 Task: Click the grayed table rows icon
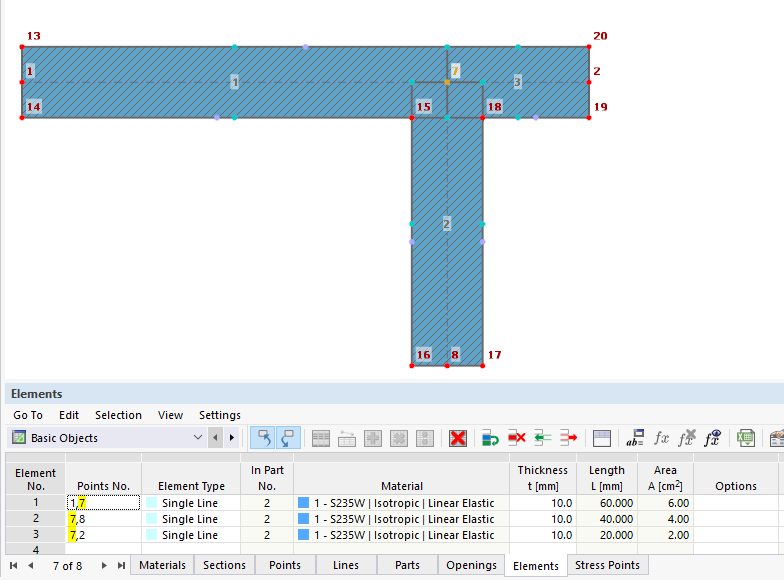(x=320, y=438)
